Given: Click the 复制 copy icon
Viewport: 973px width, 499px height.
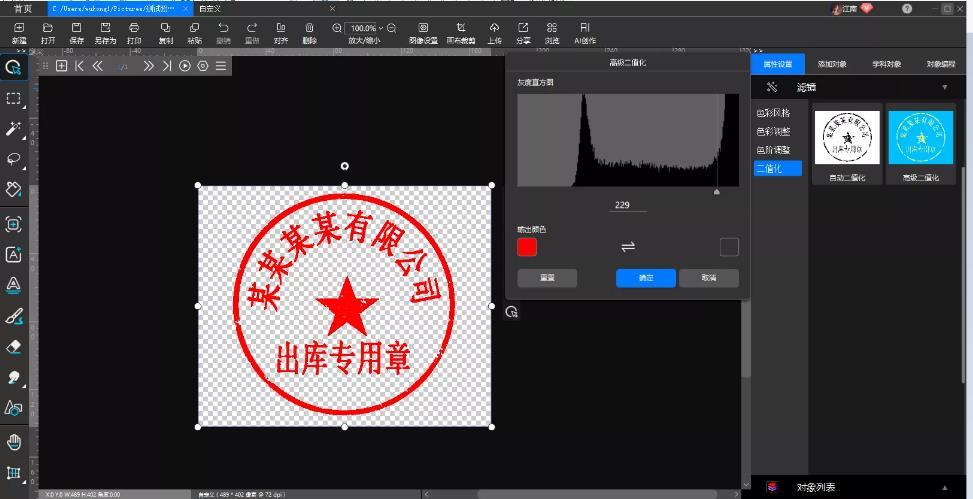Looking at the screenshot, I should coord(166,28).
